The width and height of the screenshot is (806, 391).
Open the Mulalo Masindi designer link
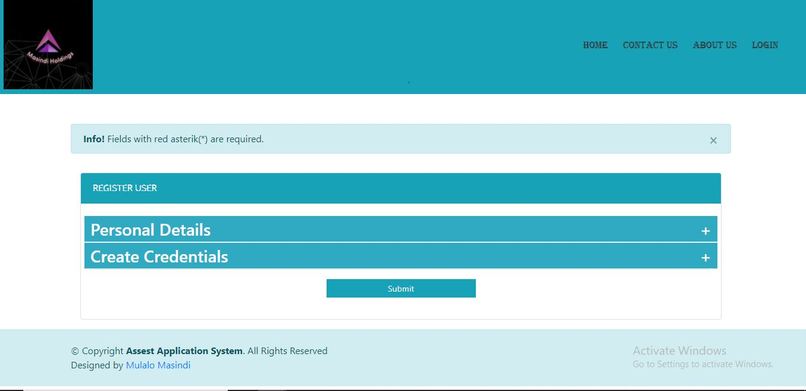coord(158,365)
